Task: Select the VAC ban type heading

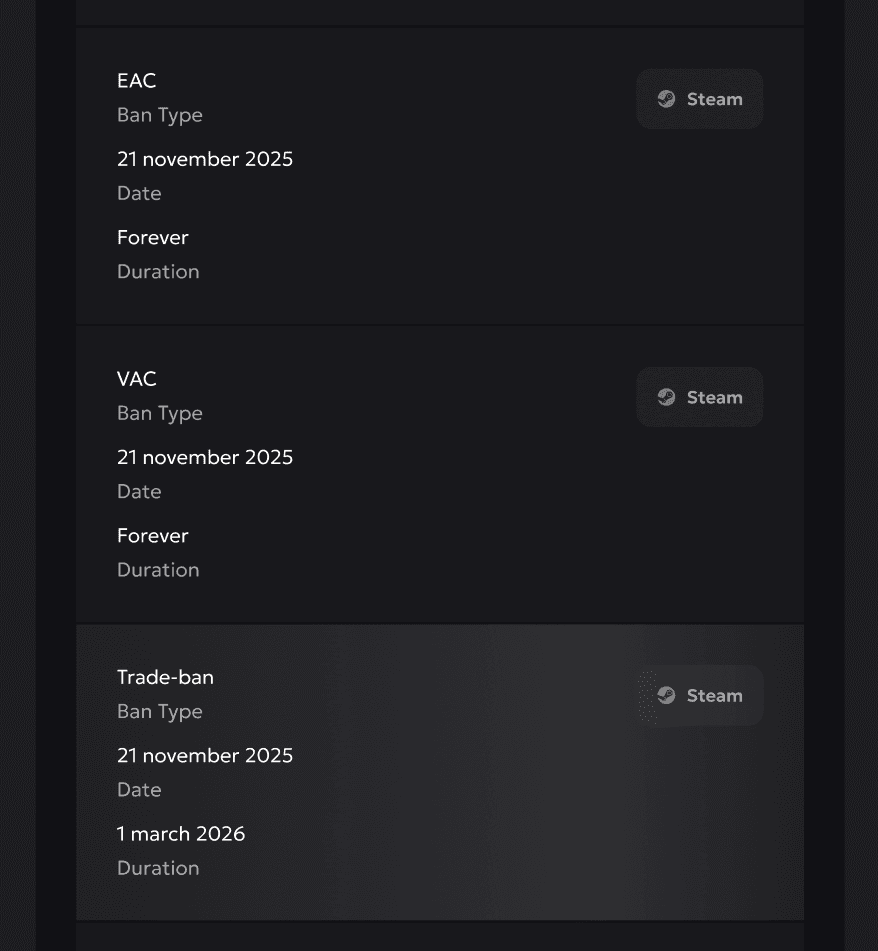Action: click(x=136, y=379)
